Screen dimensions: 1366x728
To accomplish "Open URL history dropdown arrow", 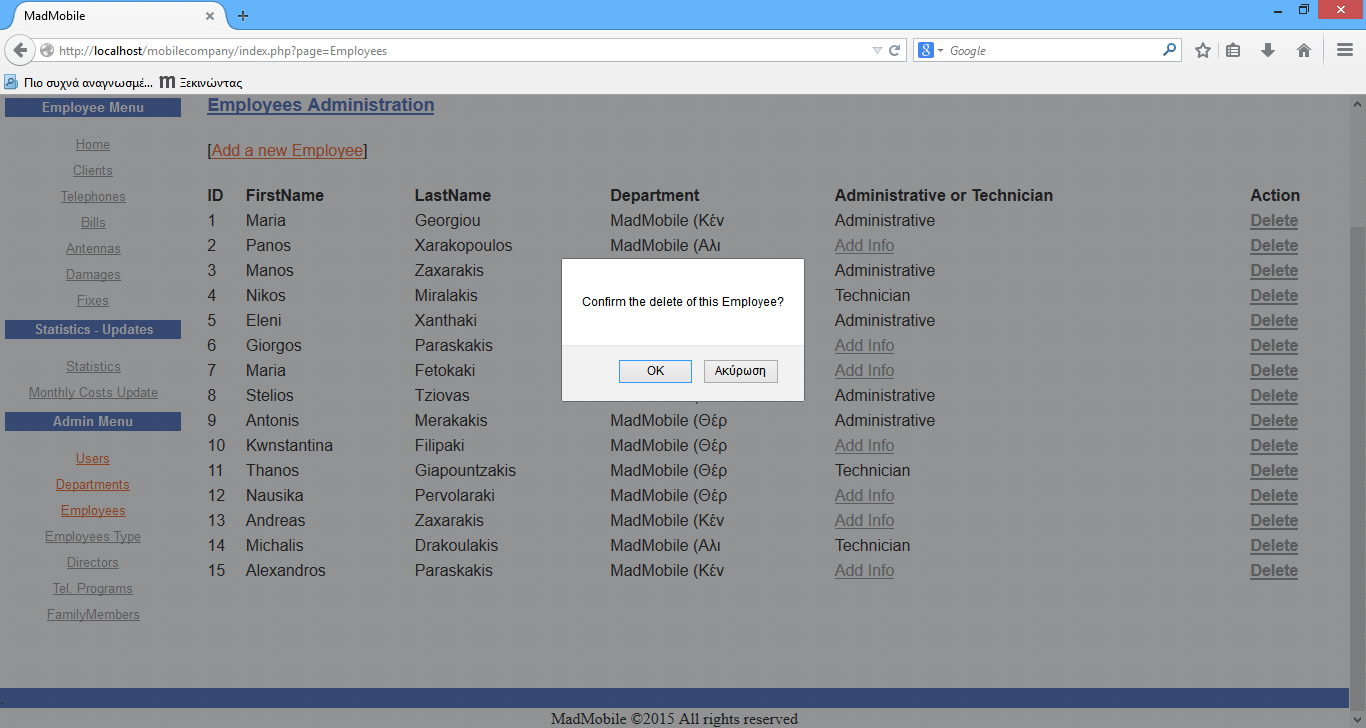I will [877, 50].
